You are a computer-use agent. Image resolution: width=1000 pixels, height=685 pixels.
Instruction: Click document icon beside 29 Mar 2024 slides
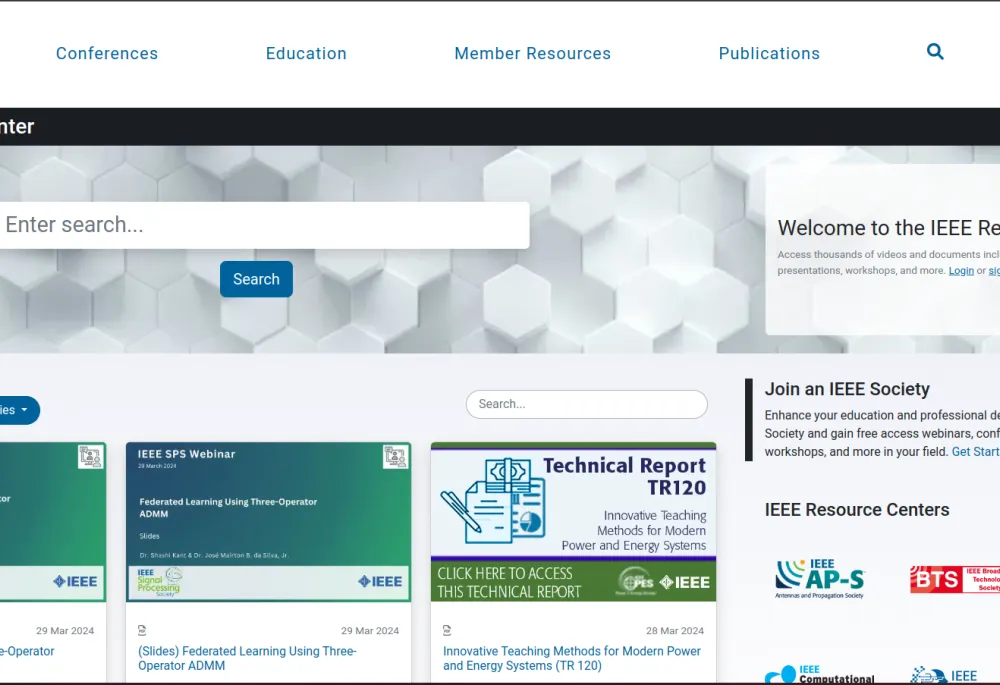click(x=142, y=630)
